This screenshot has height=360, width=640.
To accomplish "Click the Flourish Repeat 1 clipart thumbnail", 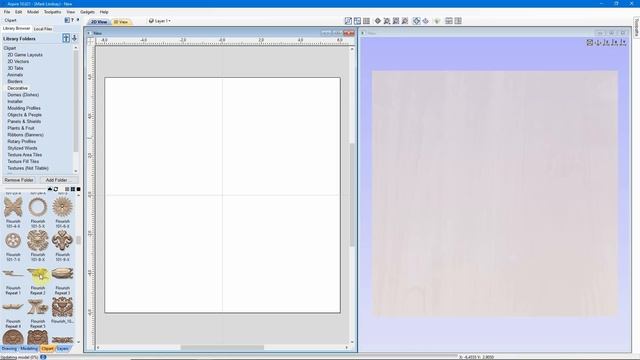I will 13,273.
